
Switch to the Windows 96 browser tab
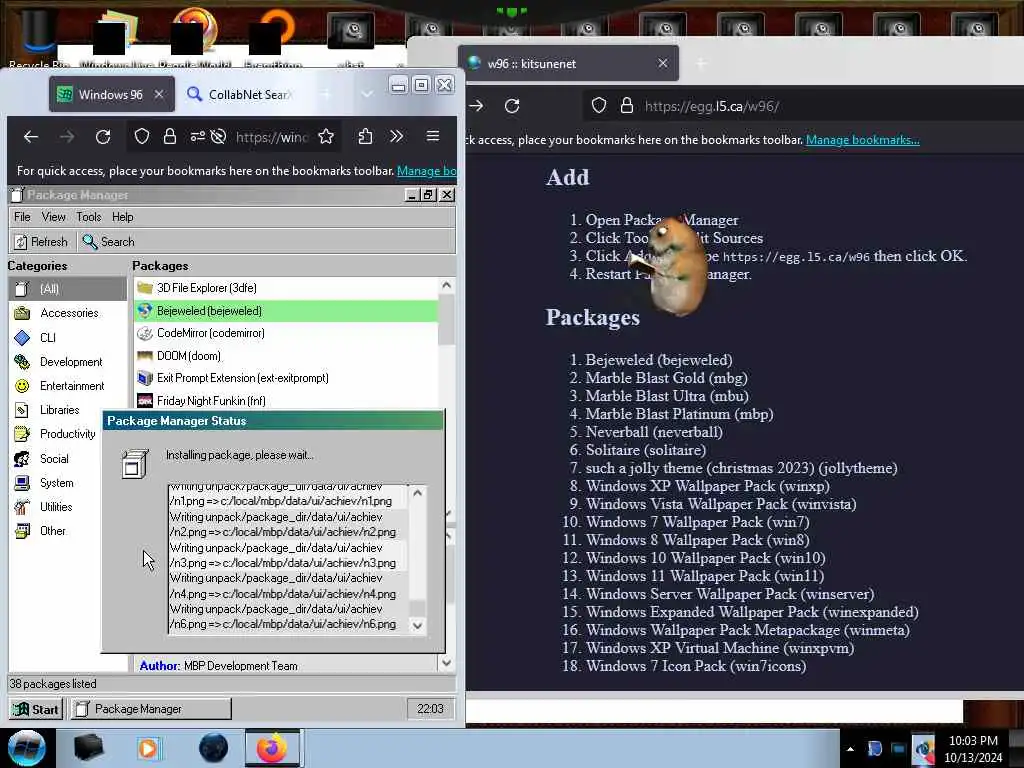pos(111,95)
